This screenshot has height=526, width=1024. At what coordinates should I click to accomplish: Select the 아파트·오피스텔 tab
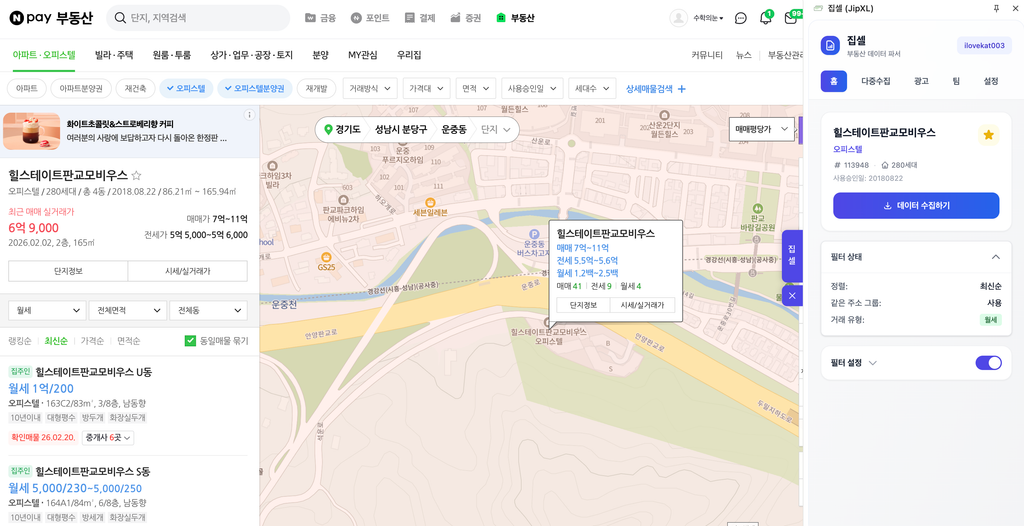tap(44, 55)
